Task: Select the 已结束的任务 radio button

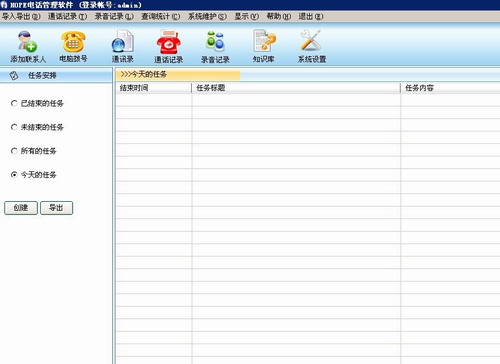Action: coord(14,103)
